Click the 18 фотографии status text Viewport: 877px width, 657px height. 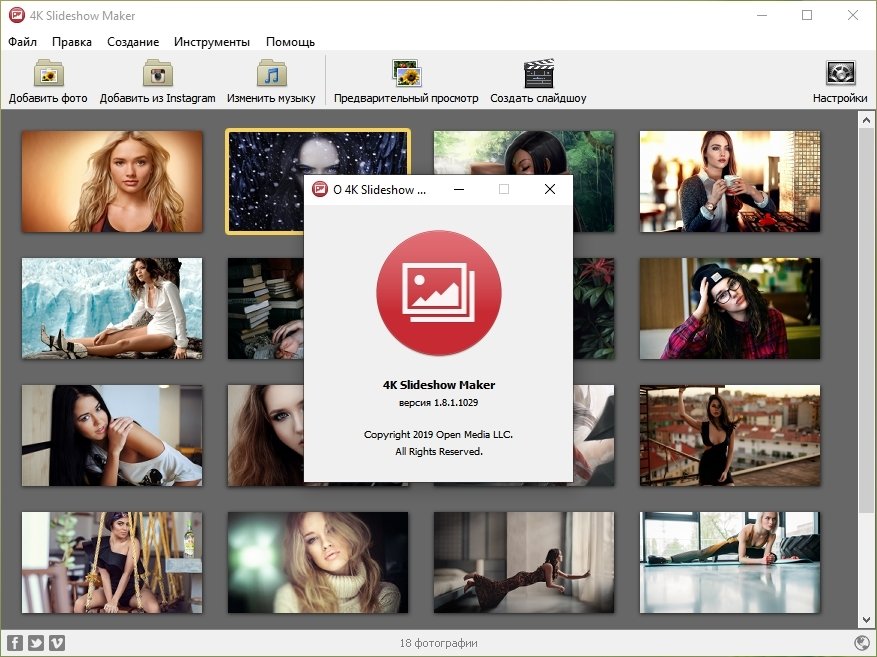(438, 643)
